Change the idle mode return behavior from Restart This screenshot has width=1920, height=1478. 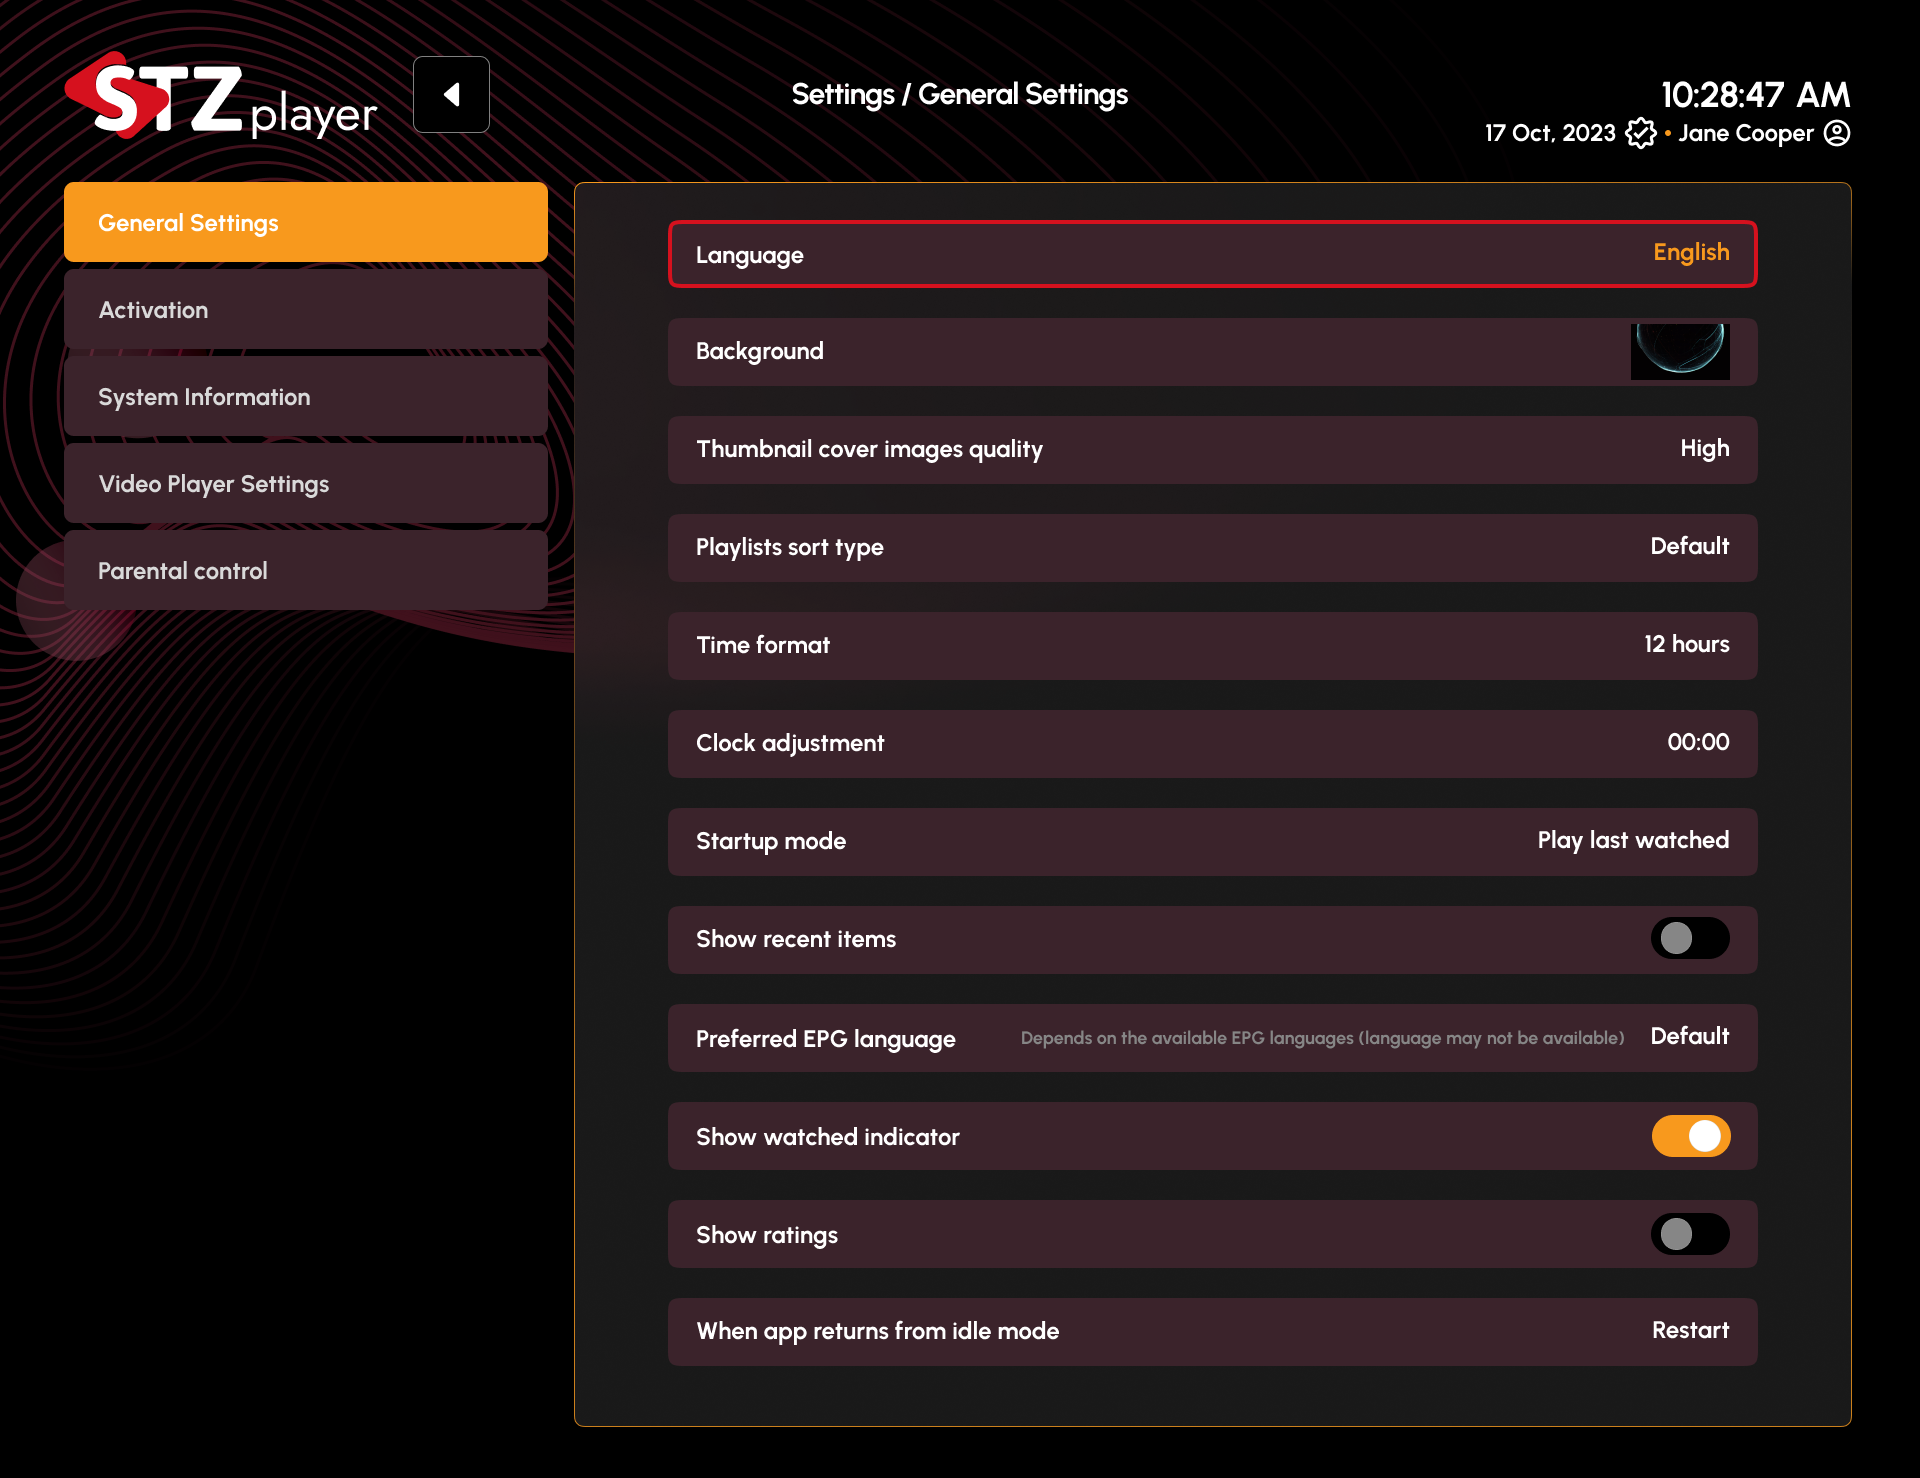click(1212, 1331)
